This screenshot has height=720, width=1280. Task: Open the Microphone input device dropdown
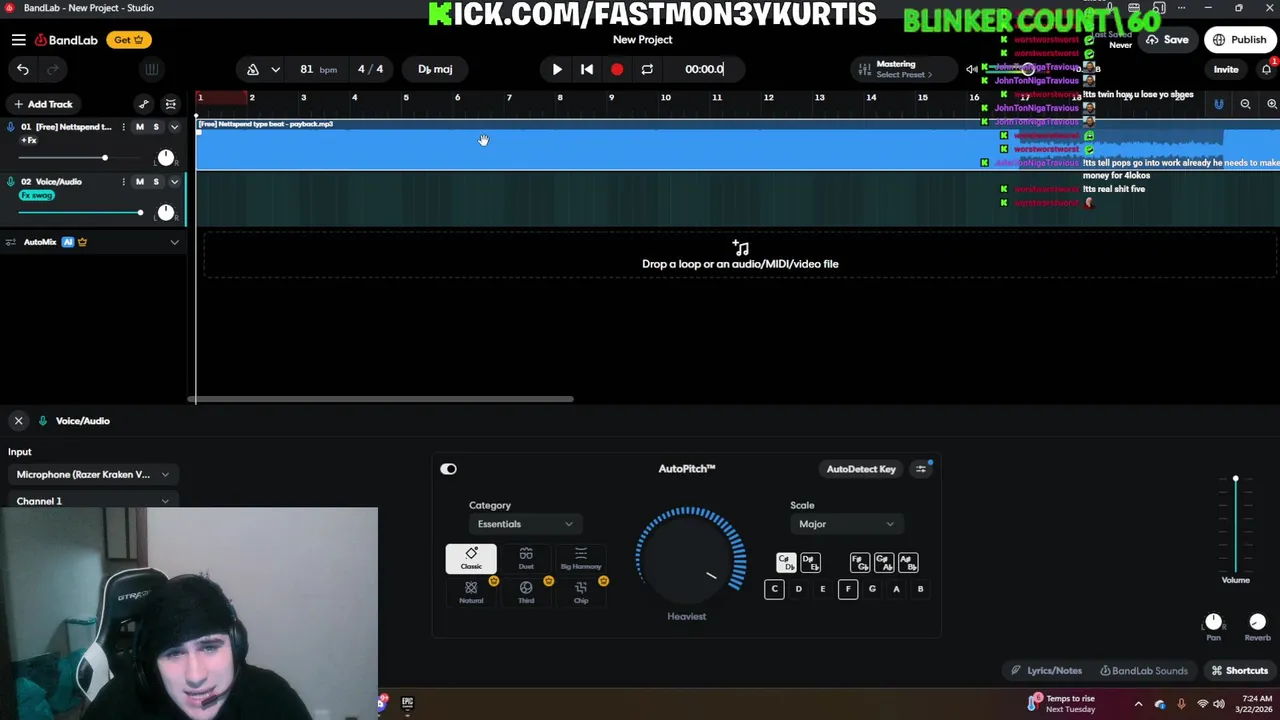pyautogui.click(x=93, y=475)
